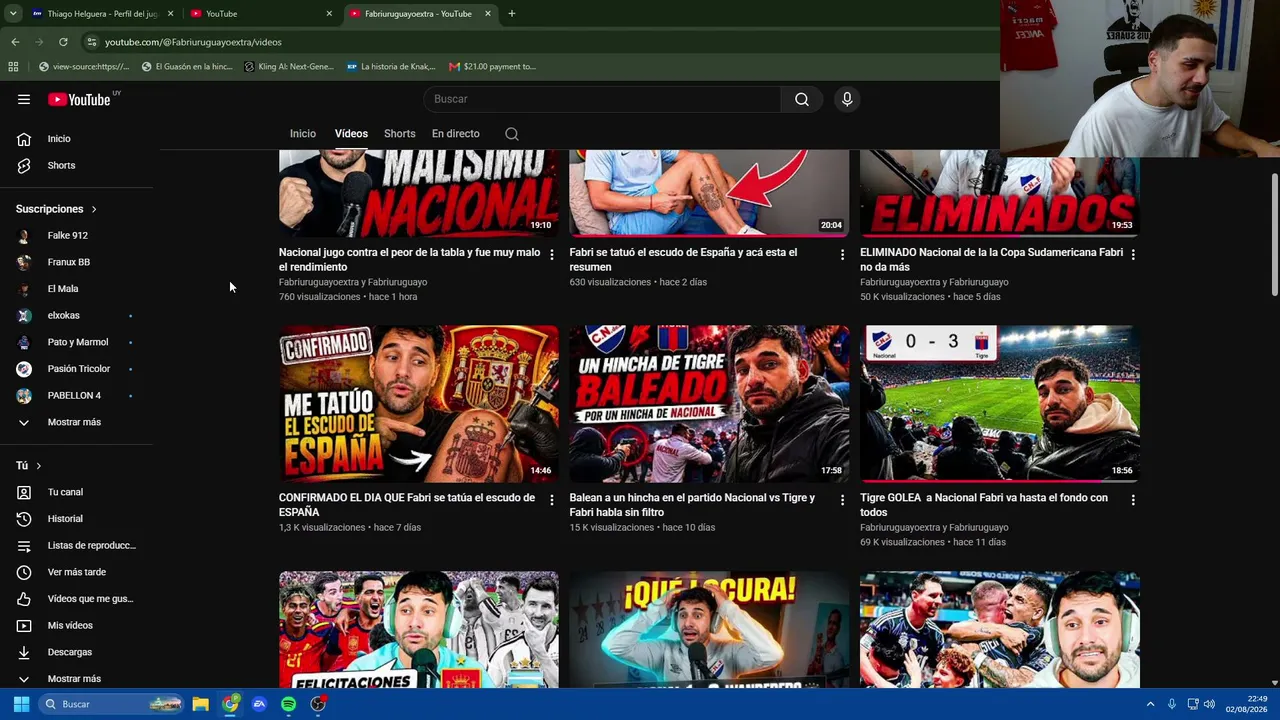Start voice search with microphone icon
1280x720 pixels.
point(847,99)
